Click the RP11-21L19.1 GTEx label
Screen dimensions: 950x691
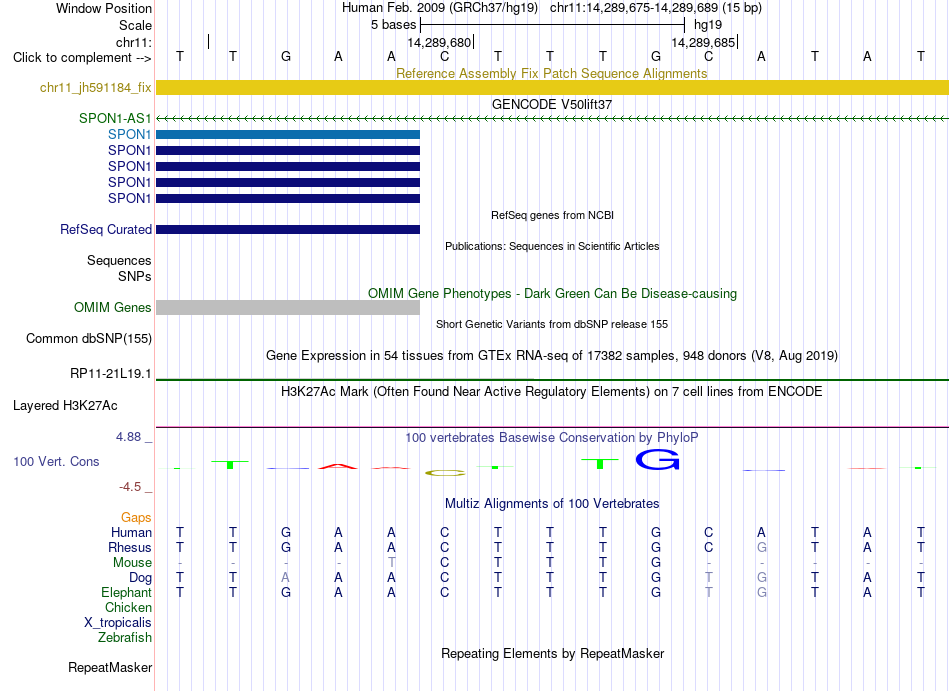point(111,374)
